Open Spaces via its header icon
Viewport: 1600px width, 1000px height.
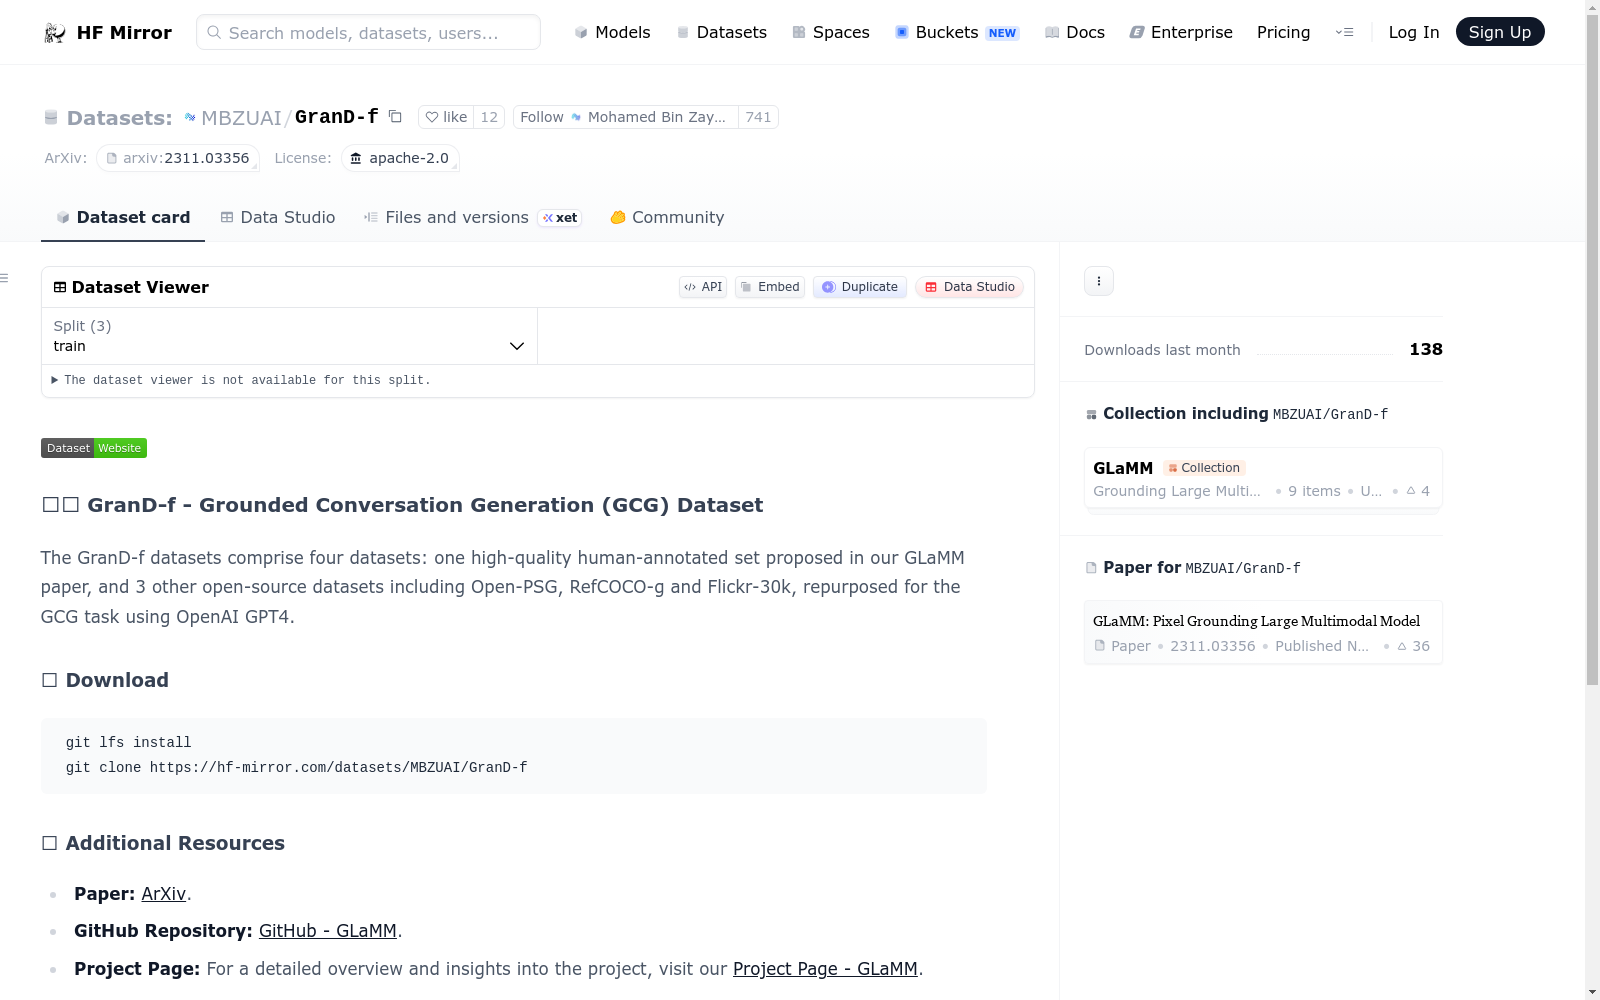(x=799, y=33)
